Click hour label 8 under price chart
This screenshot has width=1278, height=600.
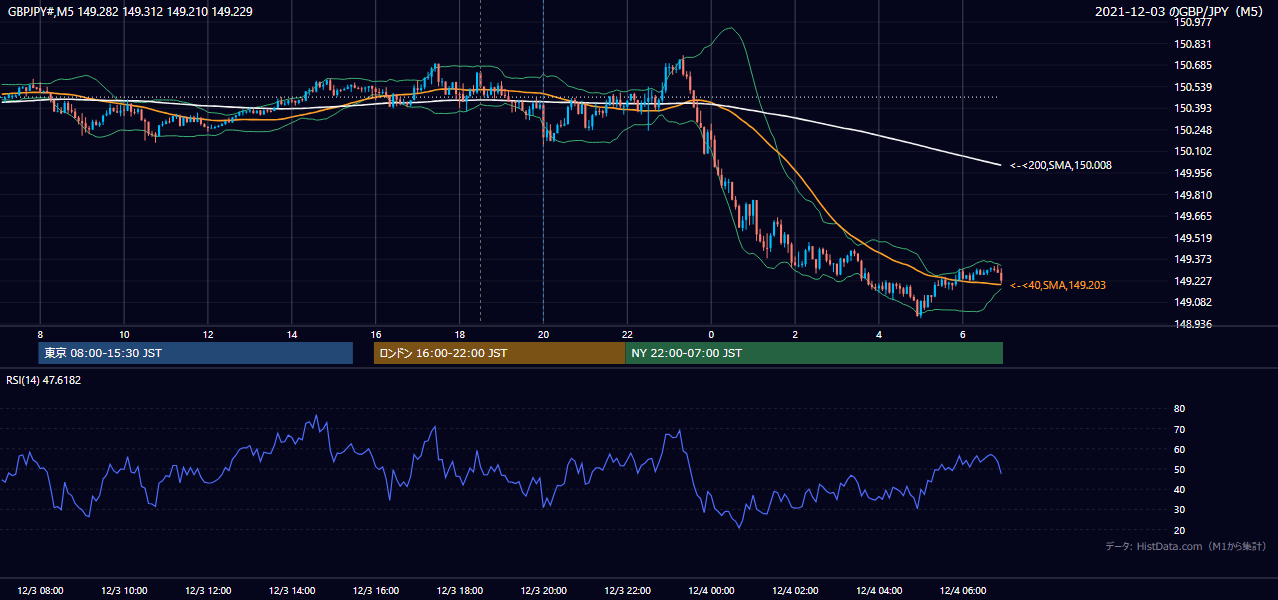(40, 334)
